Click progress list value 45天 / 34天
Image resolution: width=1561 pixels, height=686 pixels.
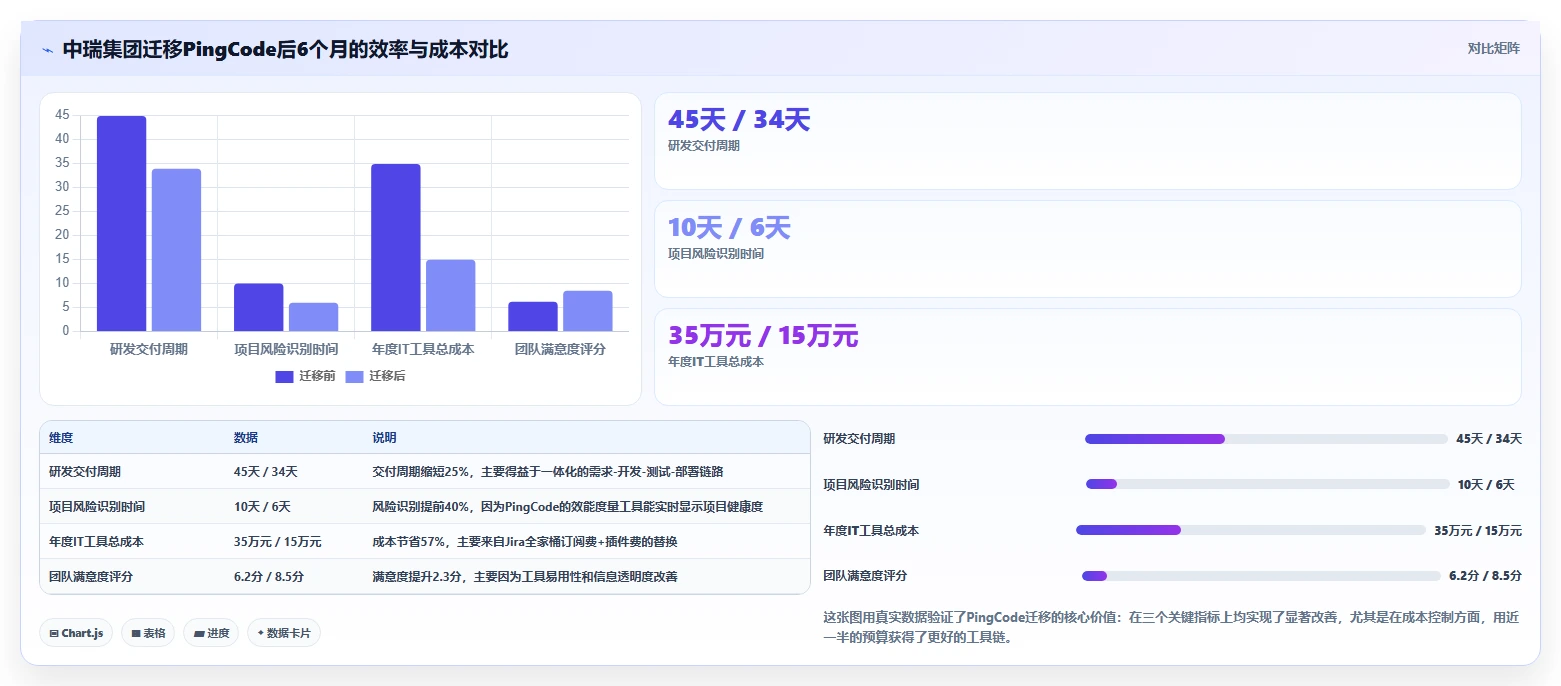1489,439
